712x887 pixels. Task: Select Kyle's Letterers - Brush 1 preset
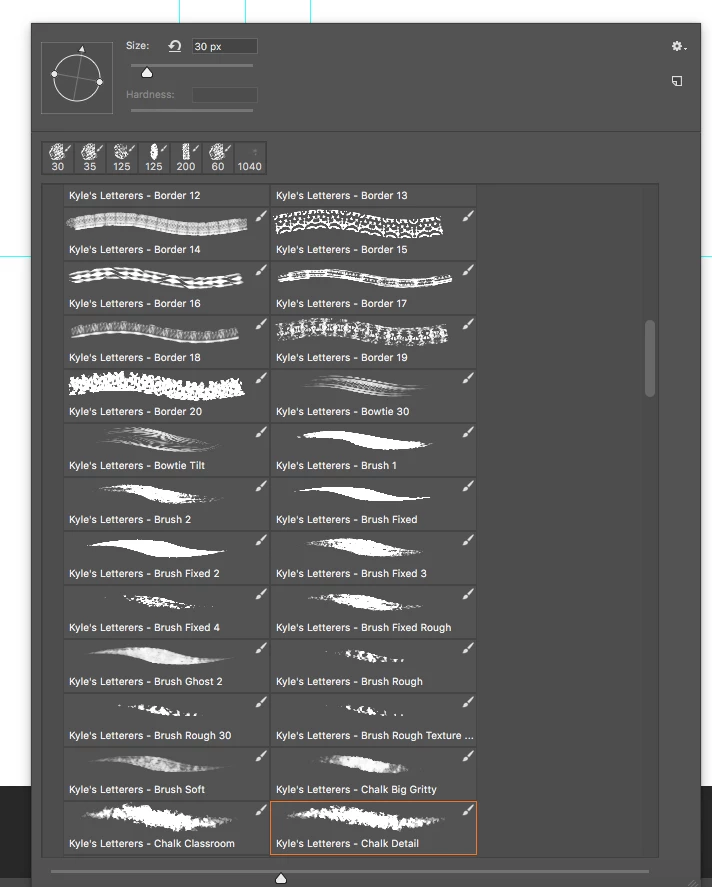tap(373, 450)
